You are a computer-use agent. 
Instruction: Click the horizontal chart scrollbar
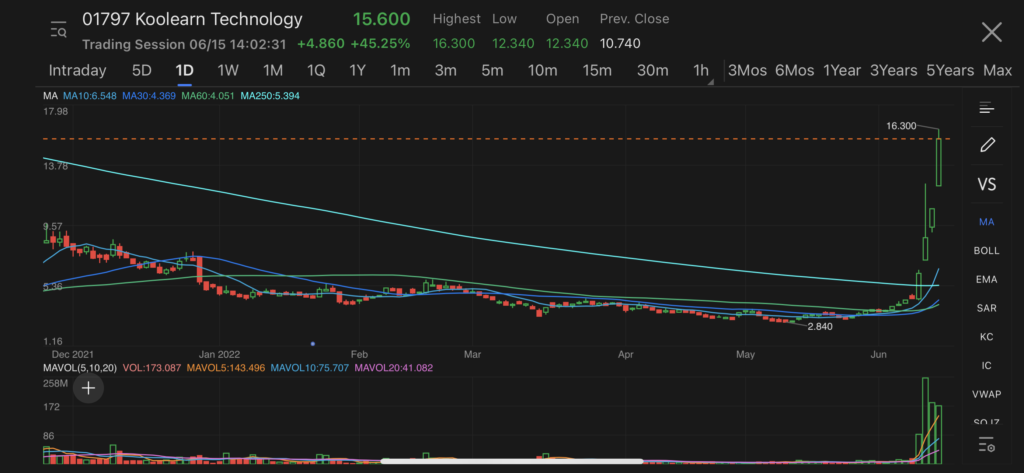click(x=513, y=461)
